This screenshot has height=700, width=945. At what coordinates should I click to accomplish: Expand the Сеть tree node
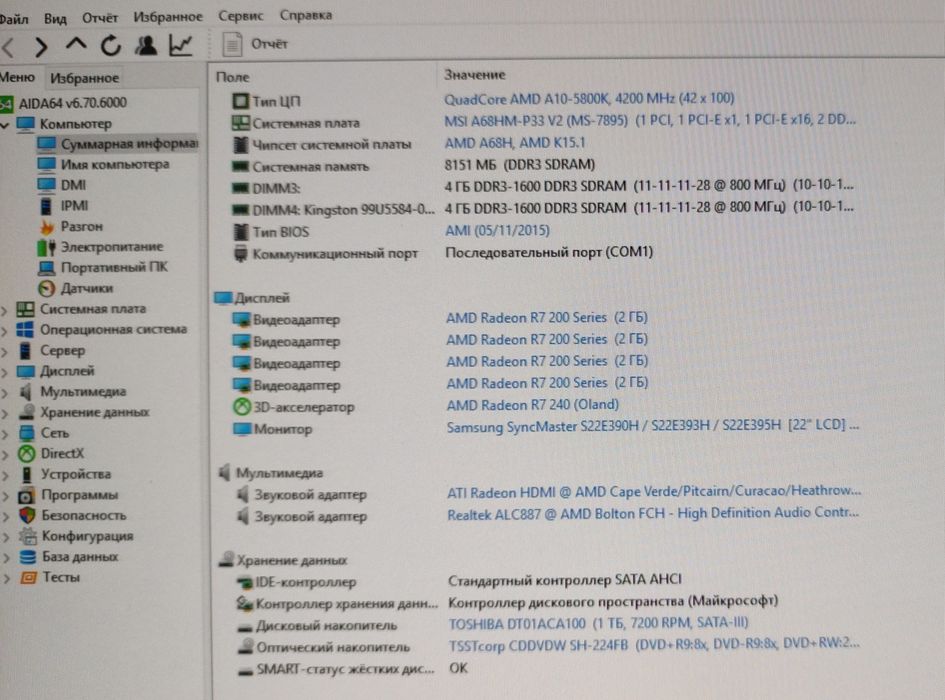[x=4, y=434]
